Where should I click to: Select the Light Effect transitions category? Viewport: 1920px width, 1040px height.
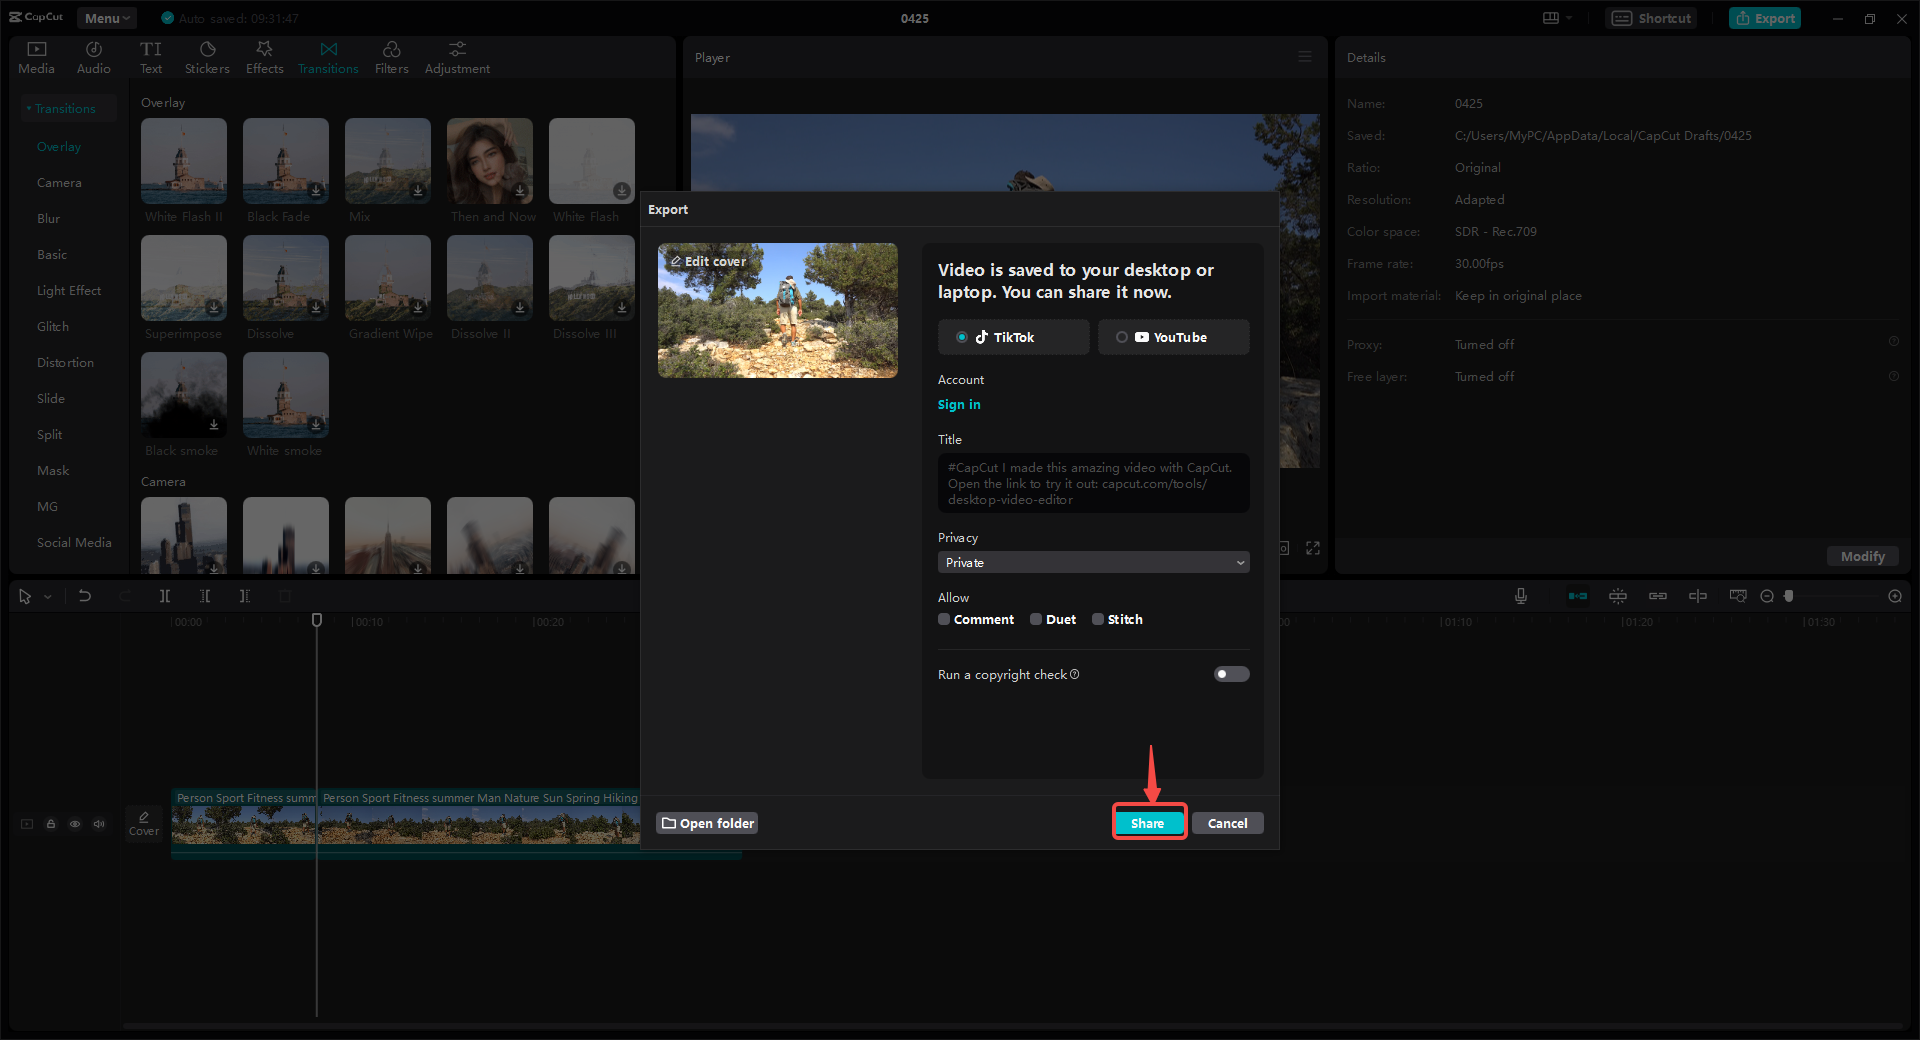(69, 291)
